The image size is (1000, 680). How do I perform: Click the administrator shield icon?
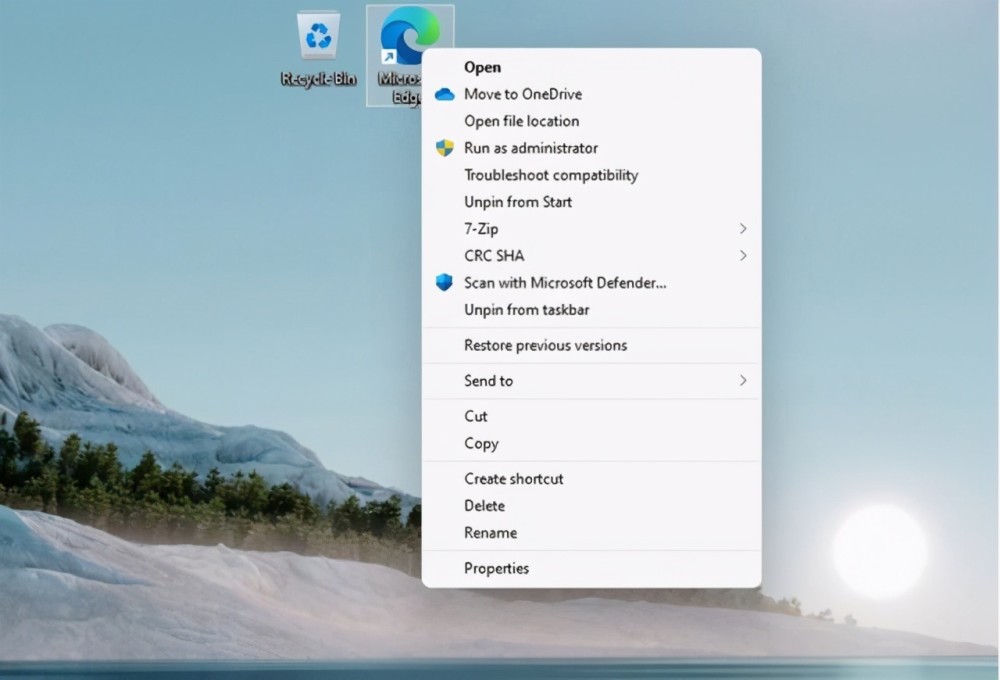445,148
